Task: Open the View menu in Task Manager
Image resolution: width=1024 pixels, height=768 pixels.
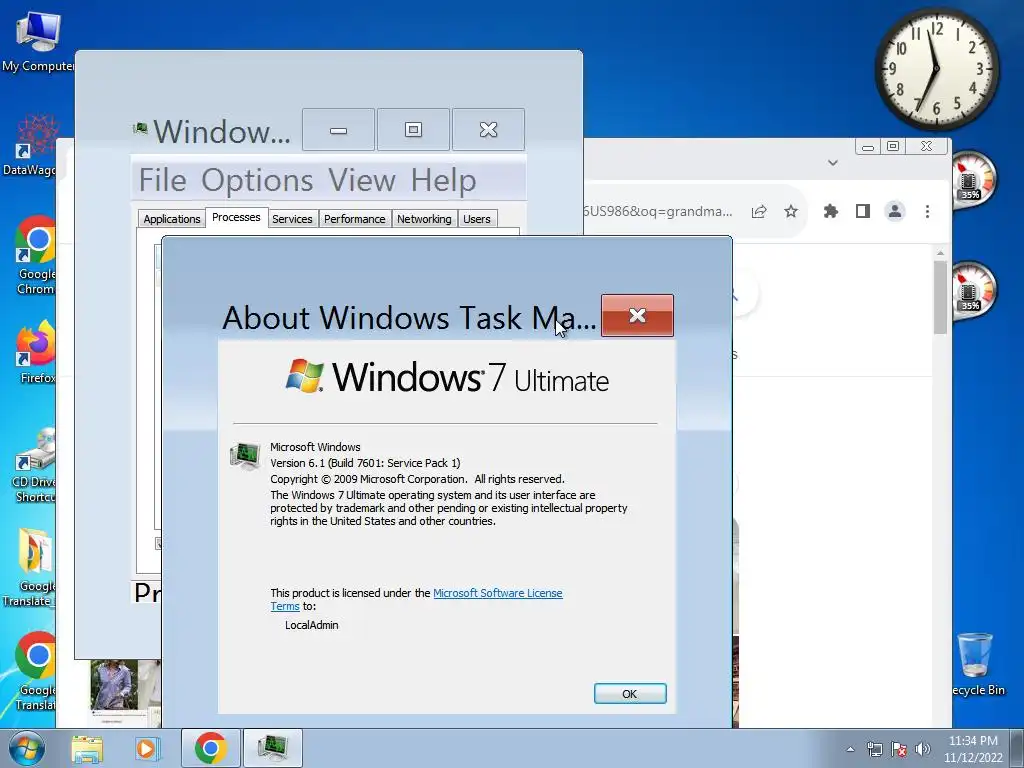Action: [x=362, y=180]
